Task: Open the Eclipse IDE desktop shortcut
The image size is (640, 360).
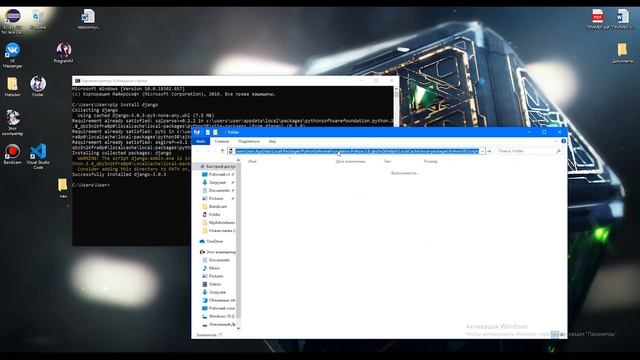Action: coord(13,20)
